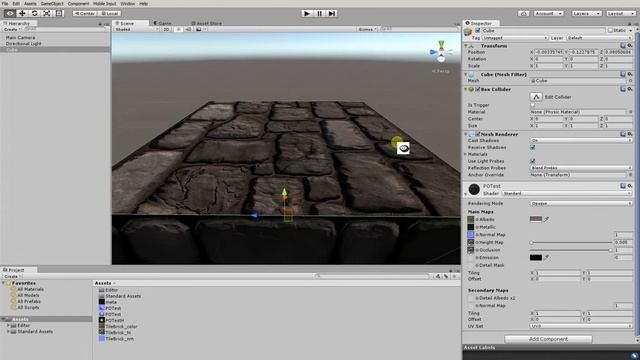Open the Cast Shadows dropdown

click(x=581, y=140)
